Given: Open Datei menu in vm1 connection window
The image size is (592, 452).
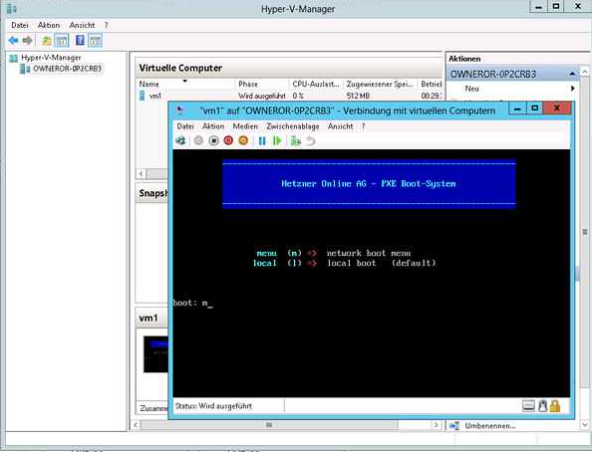Looking at the screenshot, I should 185,126.
